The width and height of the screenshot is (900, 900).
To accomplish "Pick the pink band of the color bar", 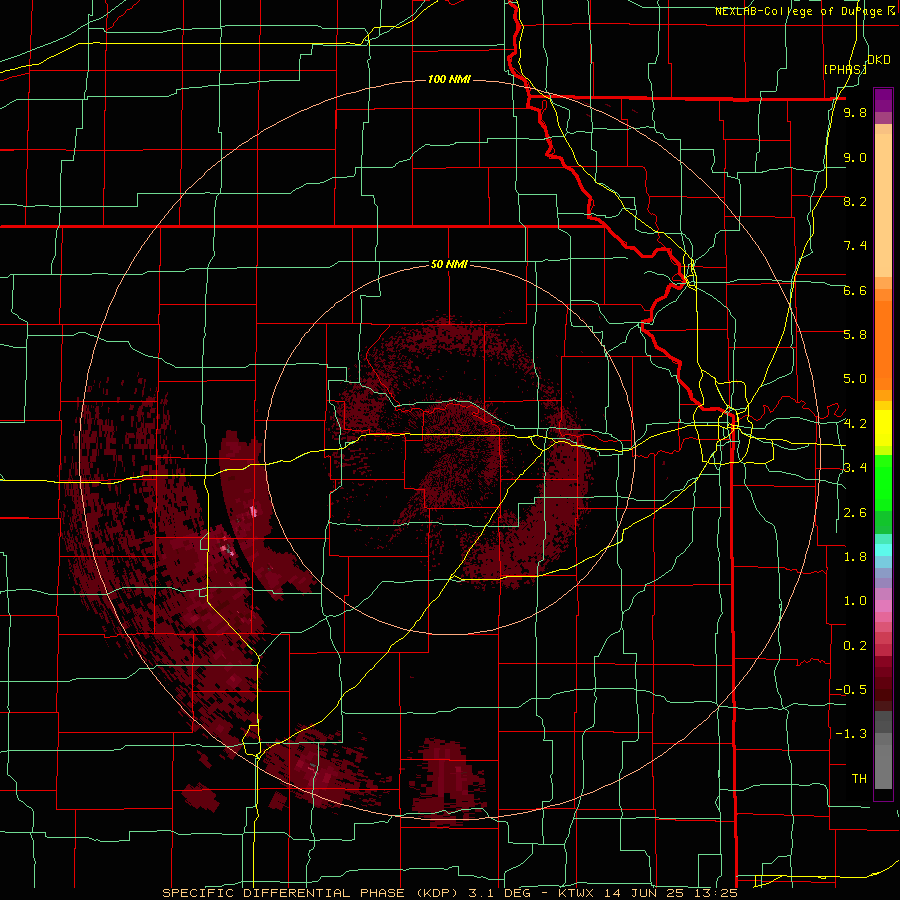I will tap(883, 606).
